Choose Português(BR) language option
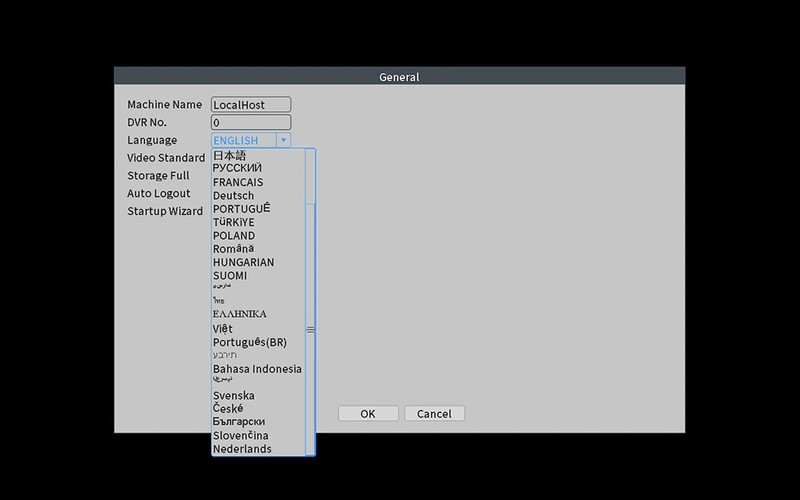800x500 pixels. (249, 342)
